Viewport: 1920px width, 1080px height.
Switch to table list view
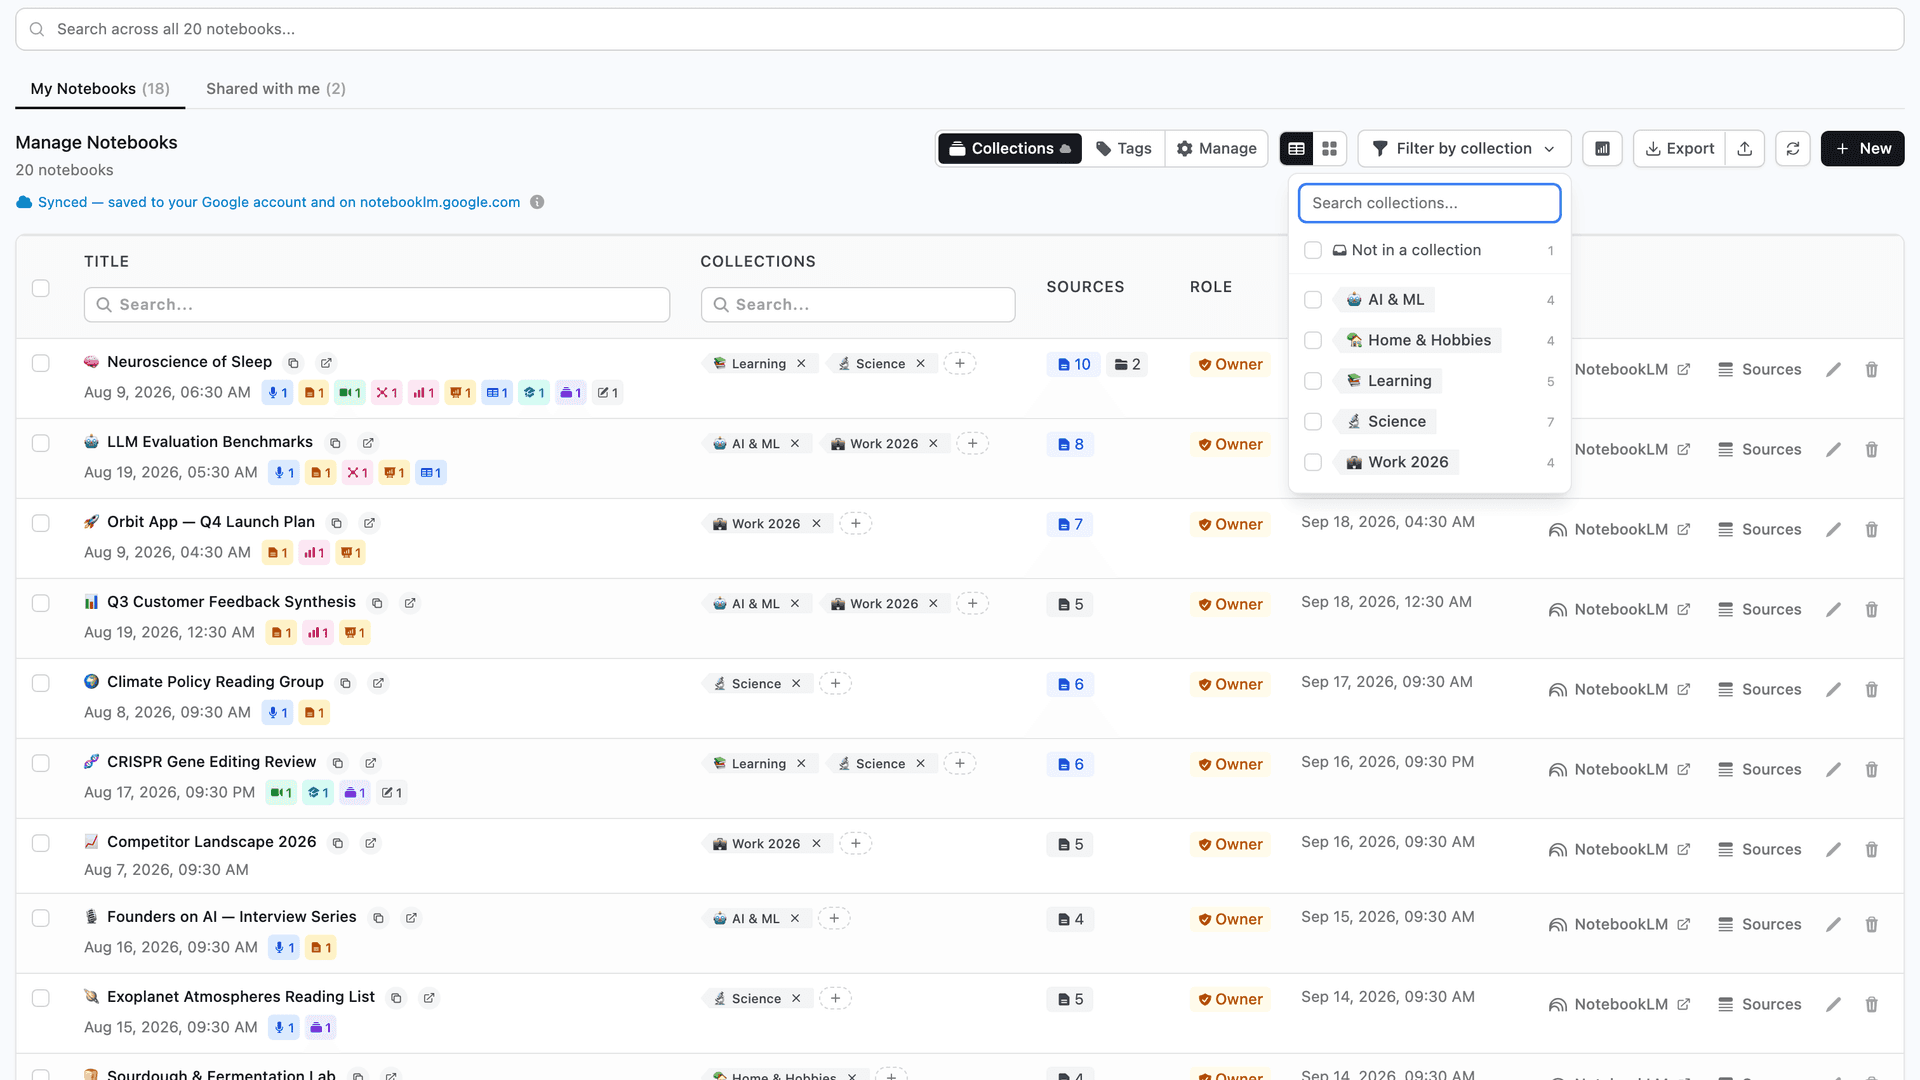1296,149
